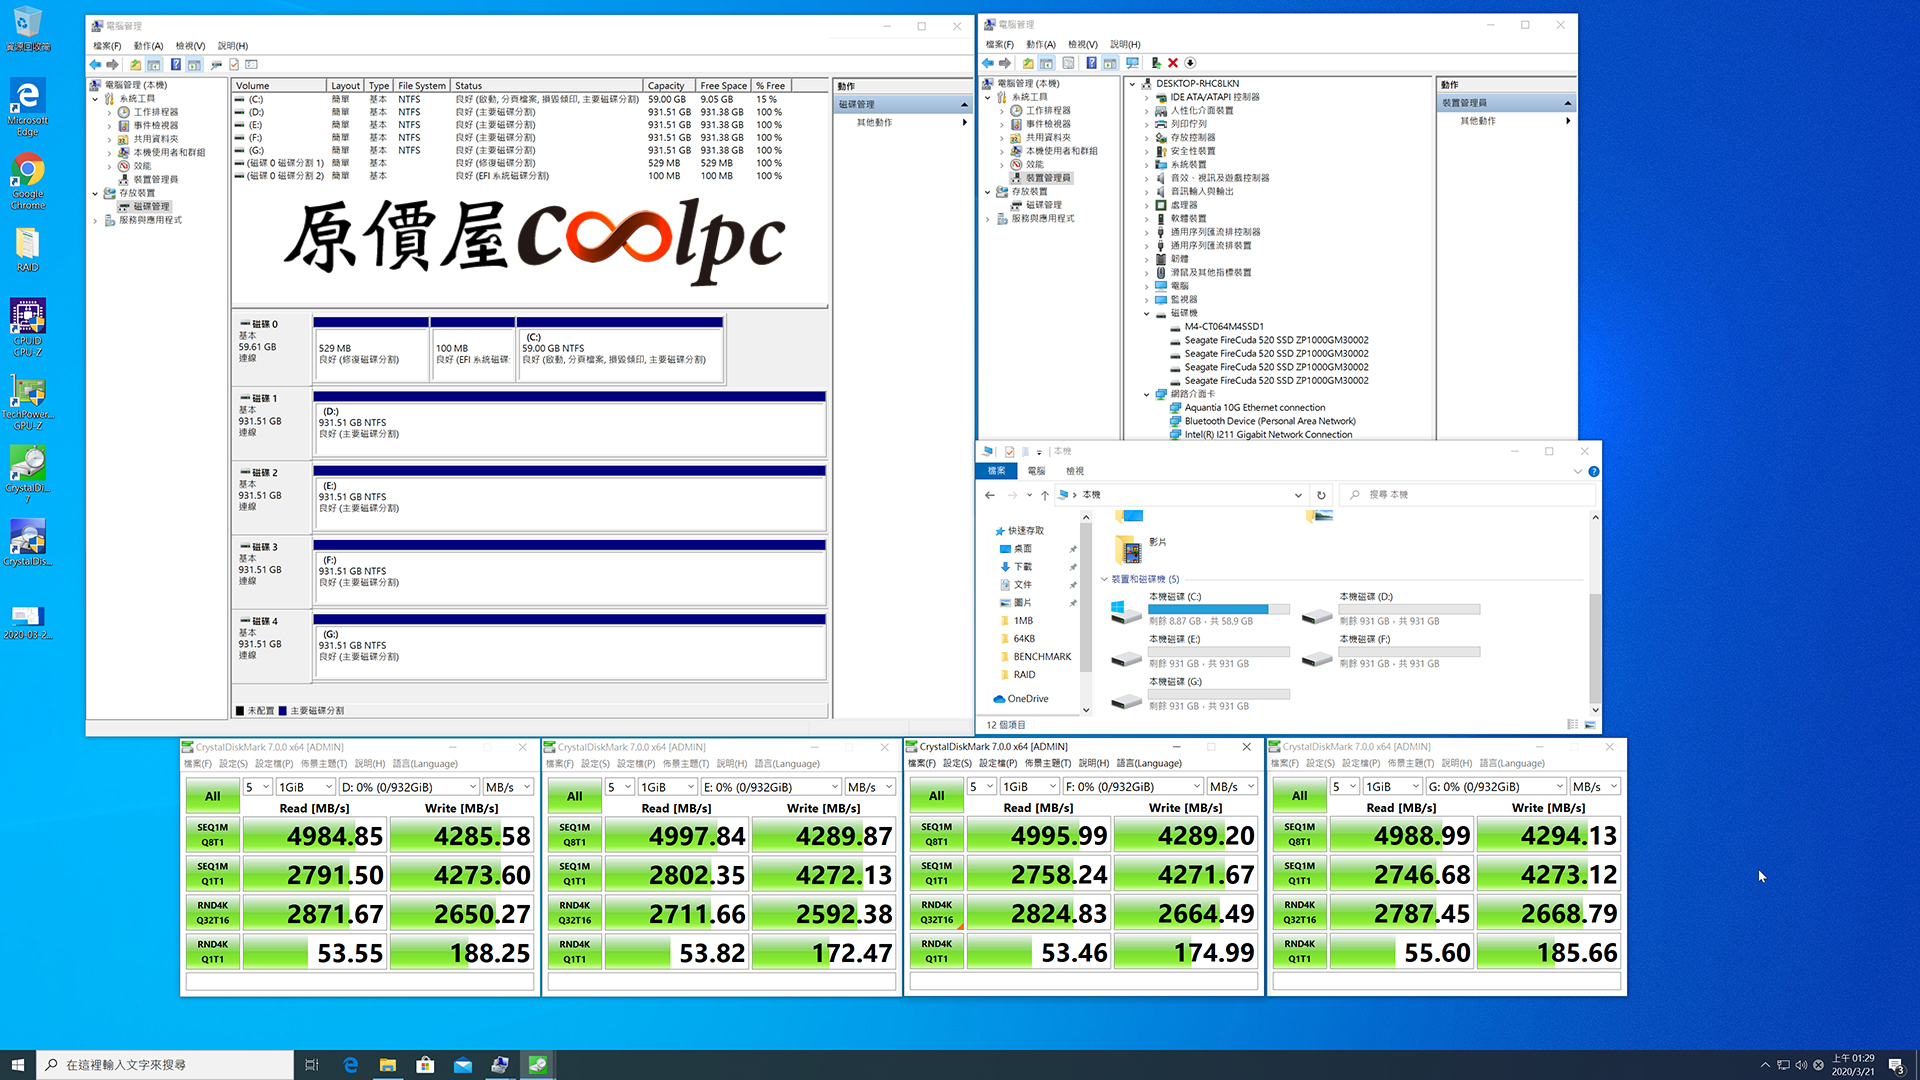Click the large icons view toggle in File Explorer status bar
The width and height of the screenshot is (1920, 1080).
pos(1590,725)
